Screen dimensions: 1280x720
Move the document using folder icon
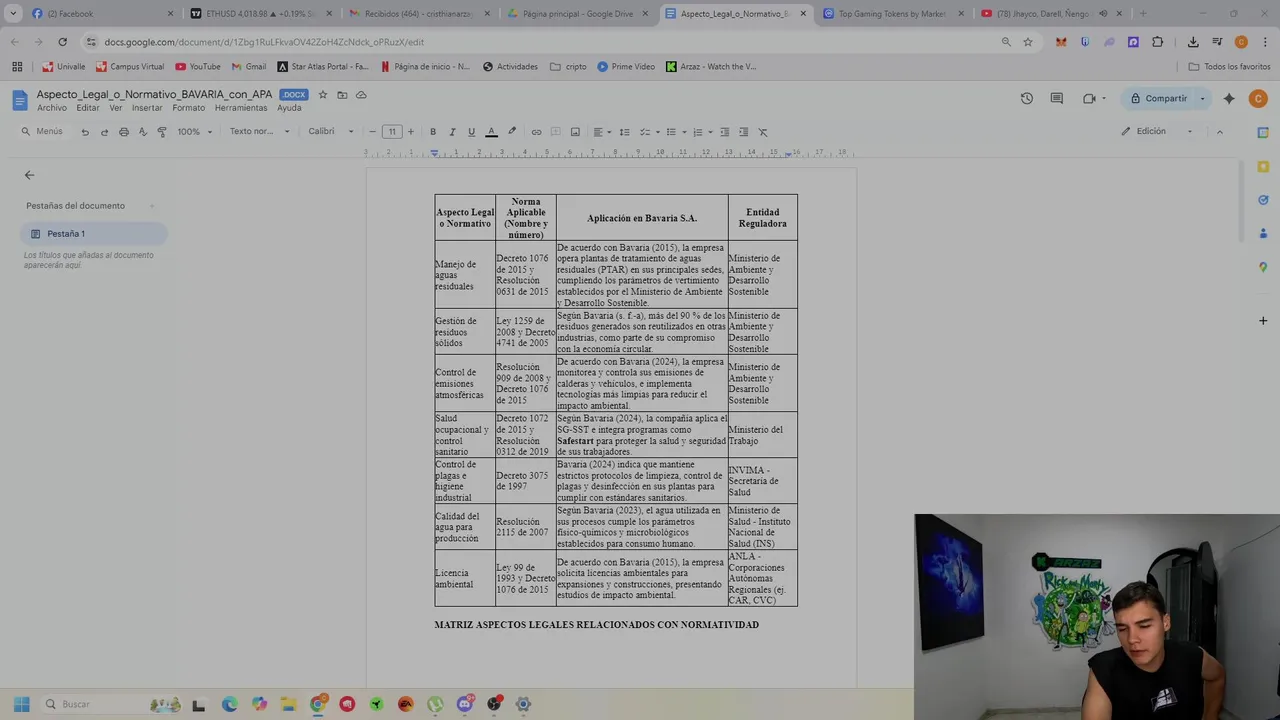coord(342,95)
